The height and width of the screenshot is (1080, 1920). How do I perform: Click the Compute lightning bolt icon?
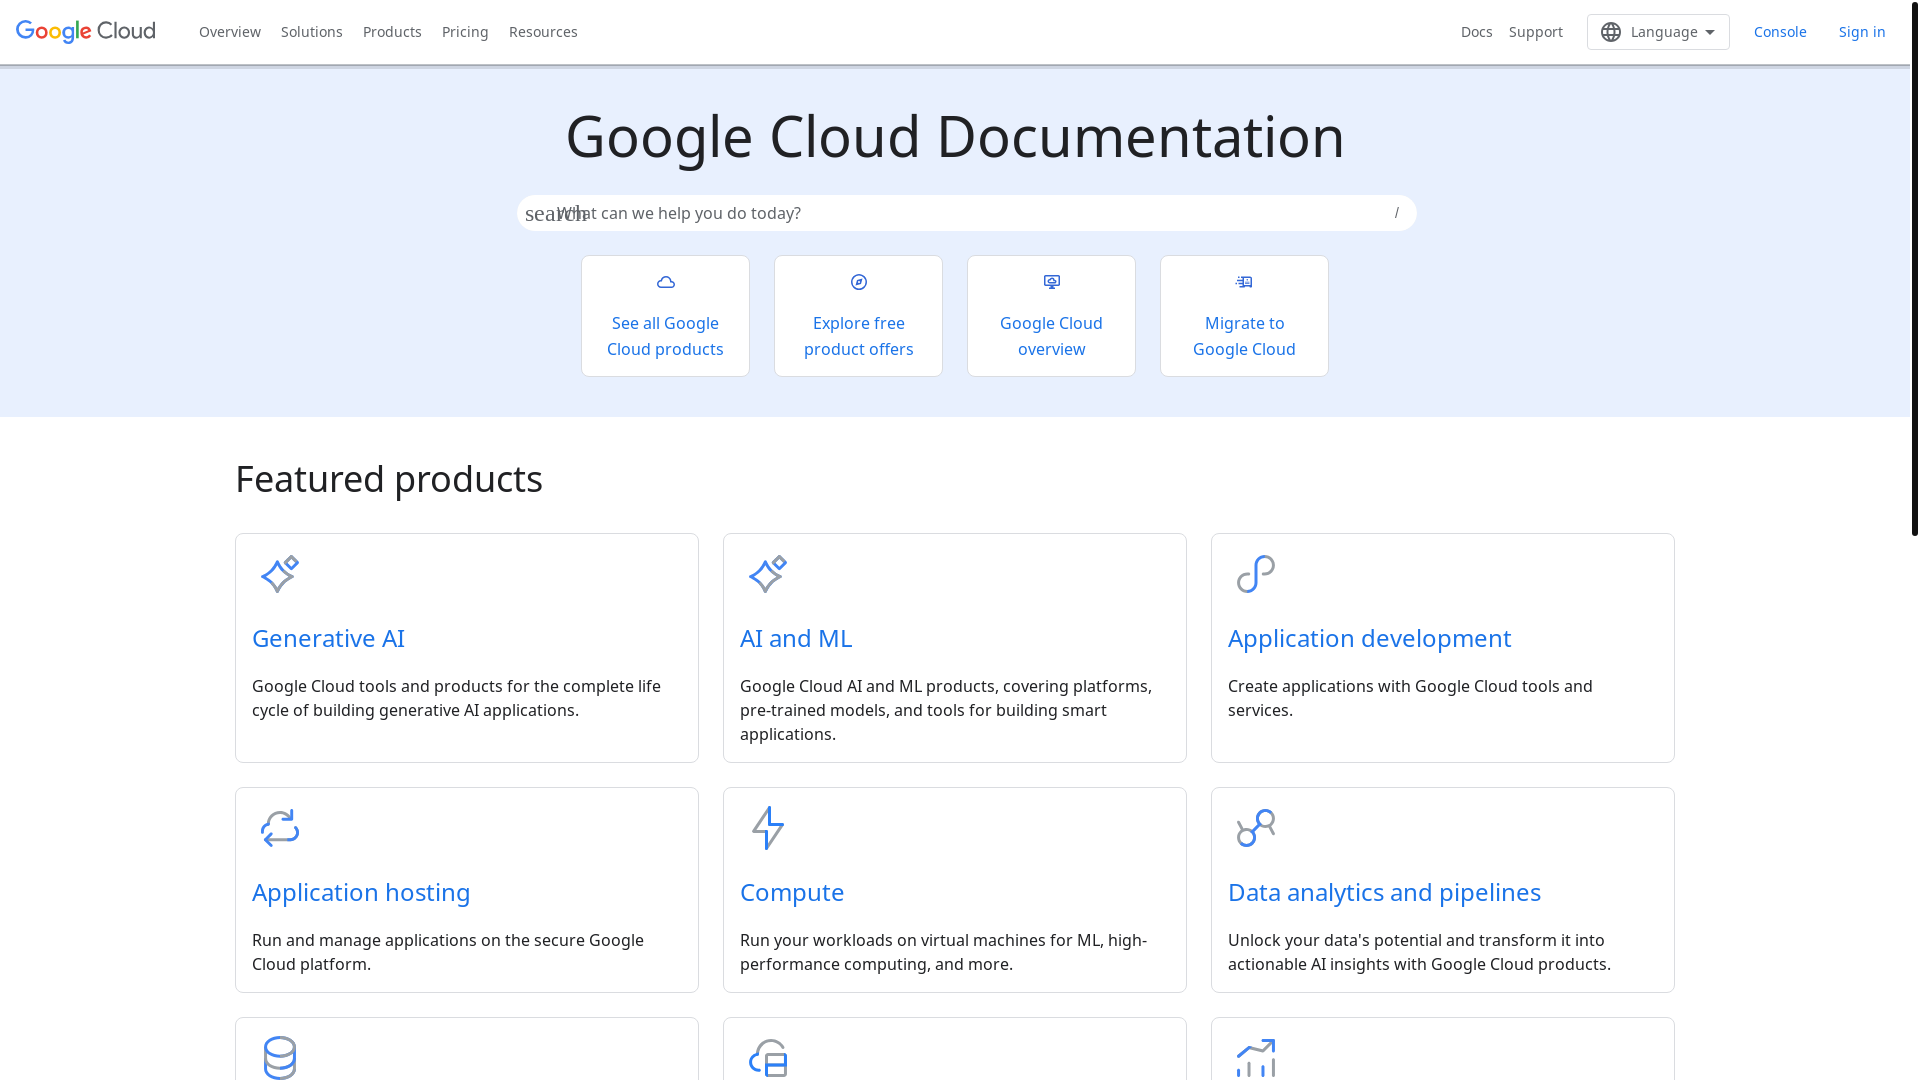pos(768,828)
